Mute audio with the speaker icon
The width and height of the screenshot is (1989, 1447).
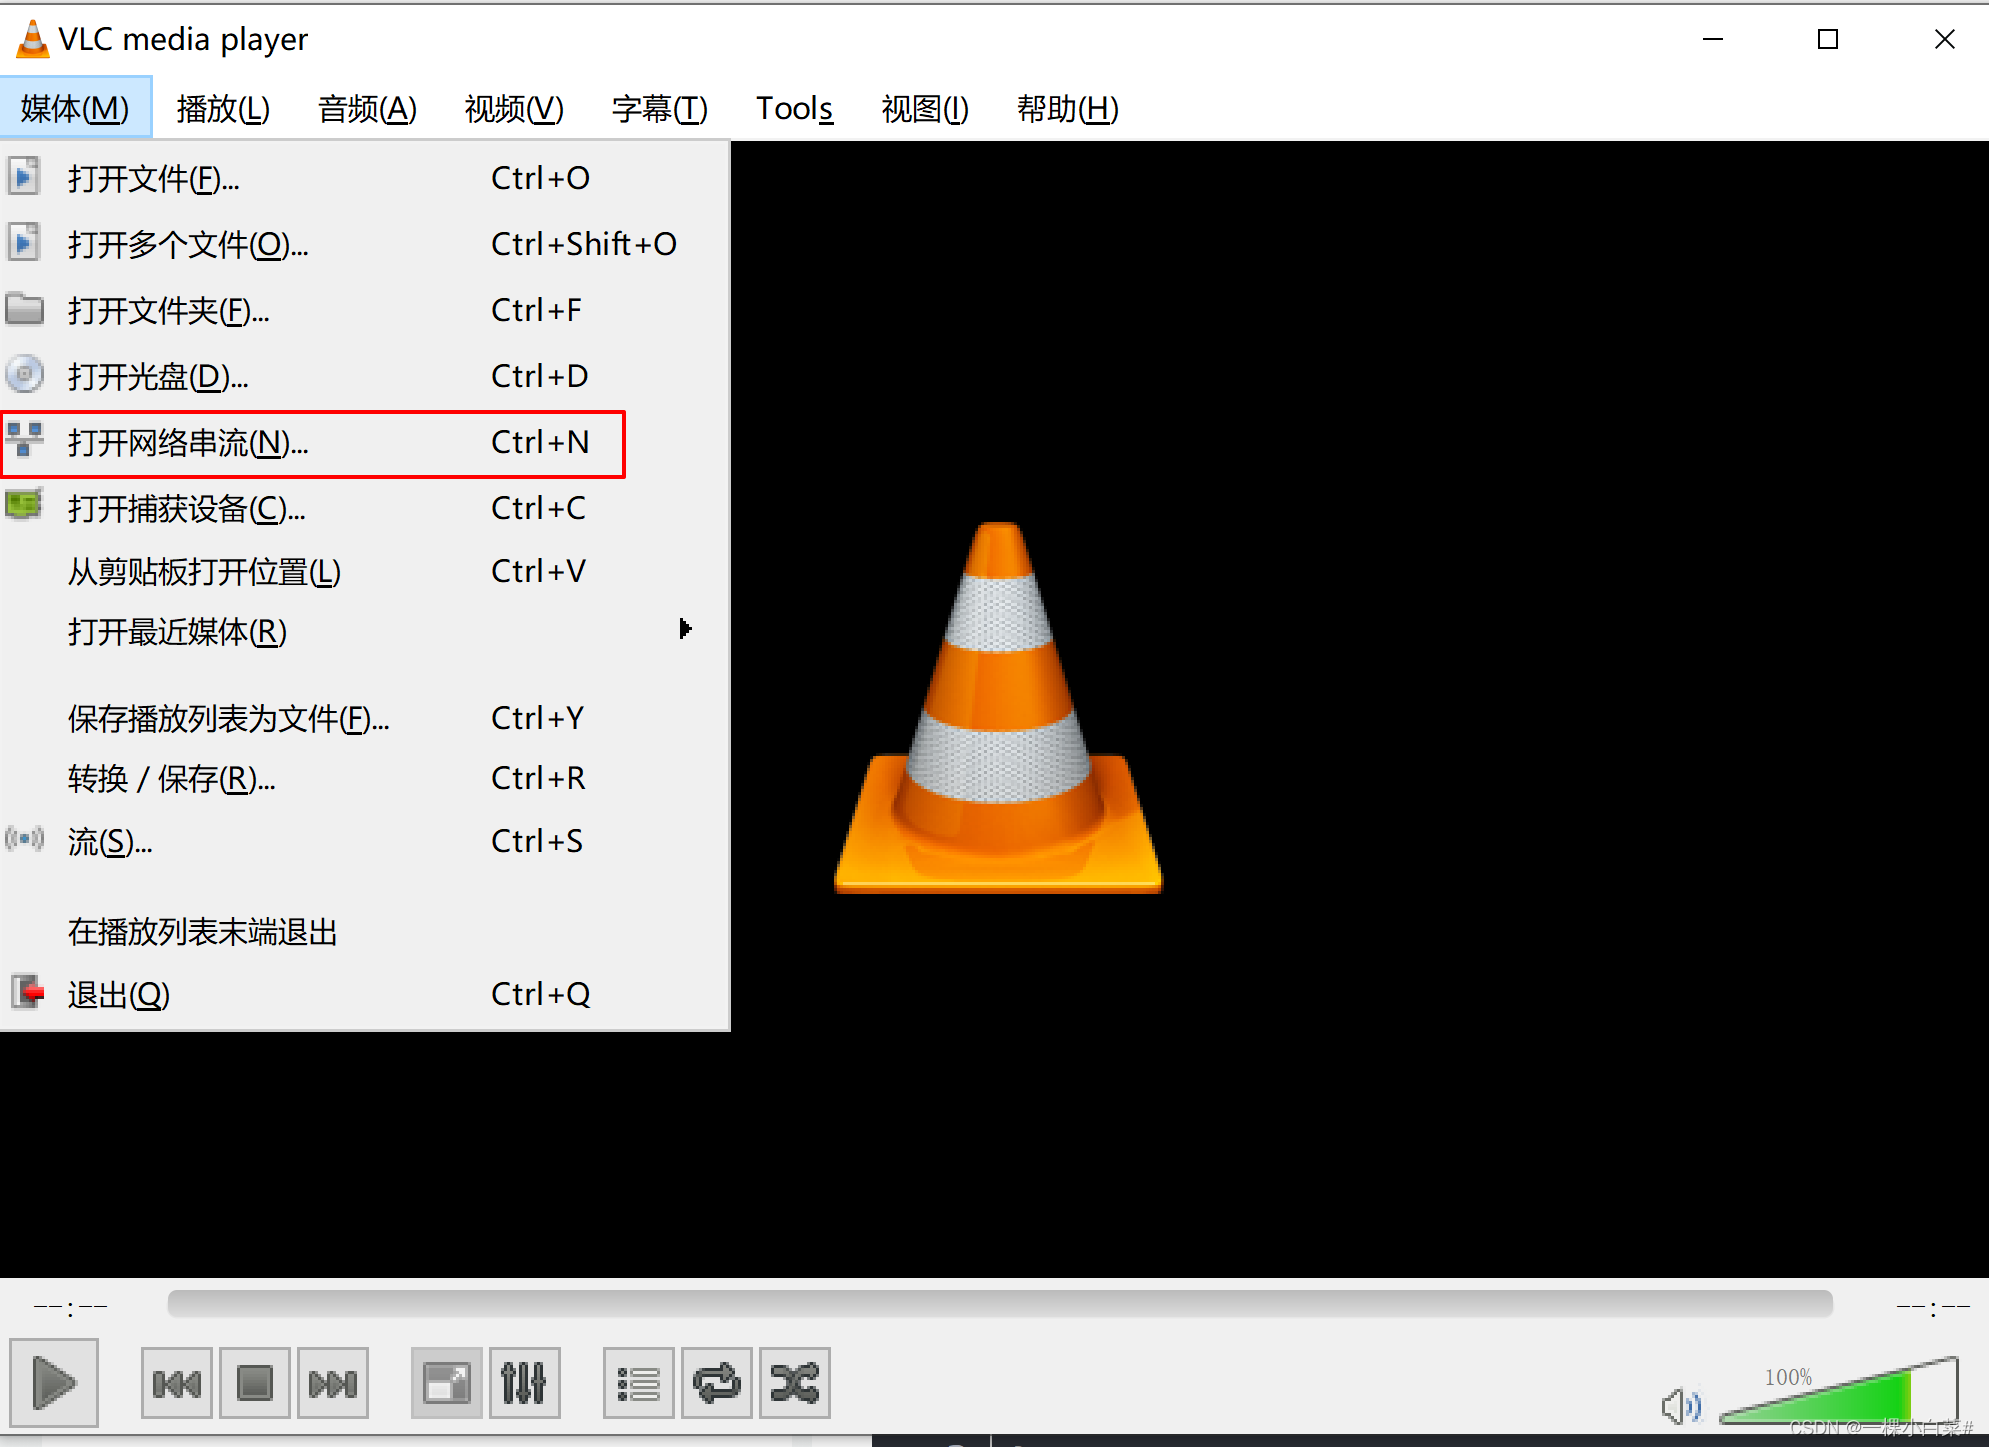1681,1406
